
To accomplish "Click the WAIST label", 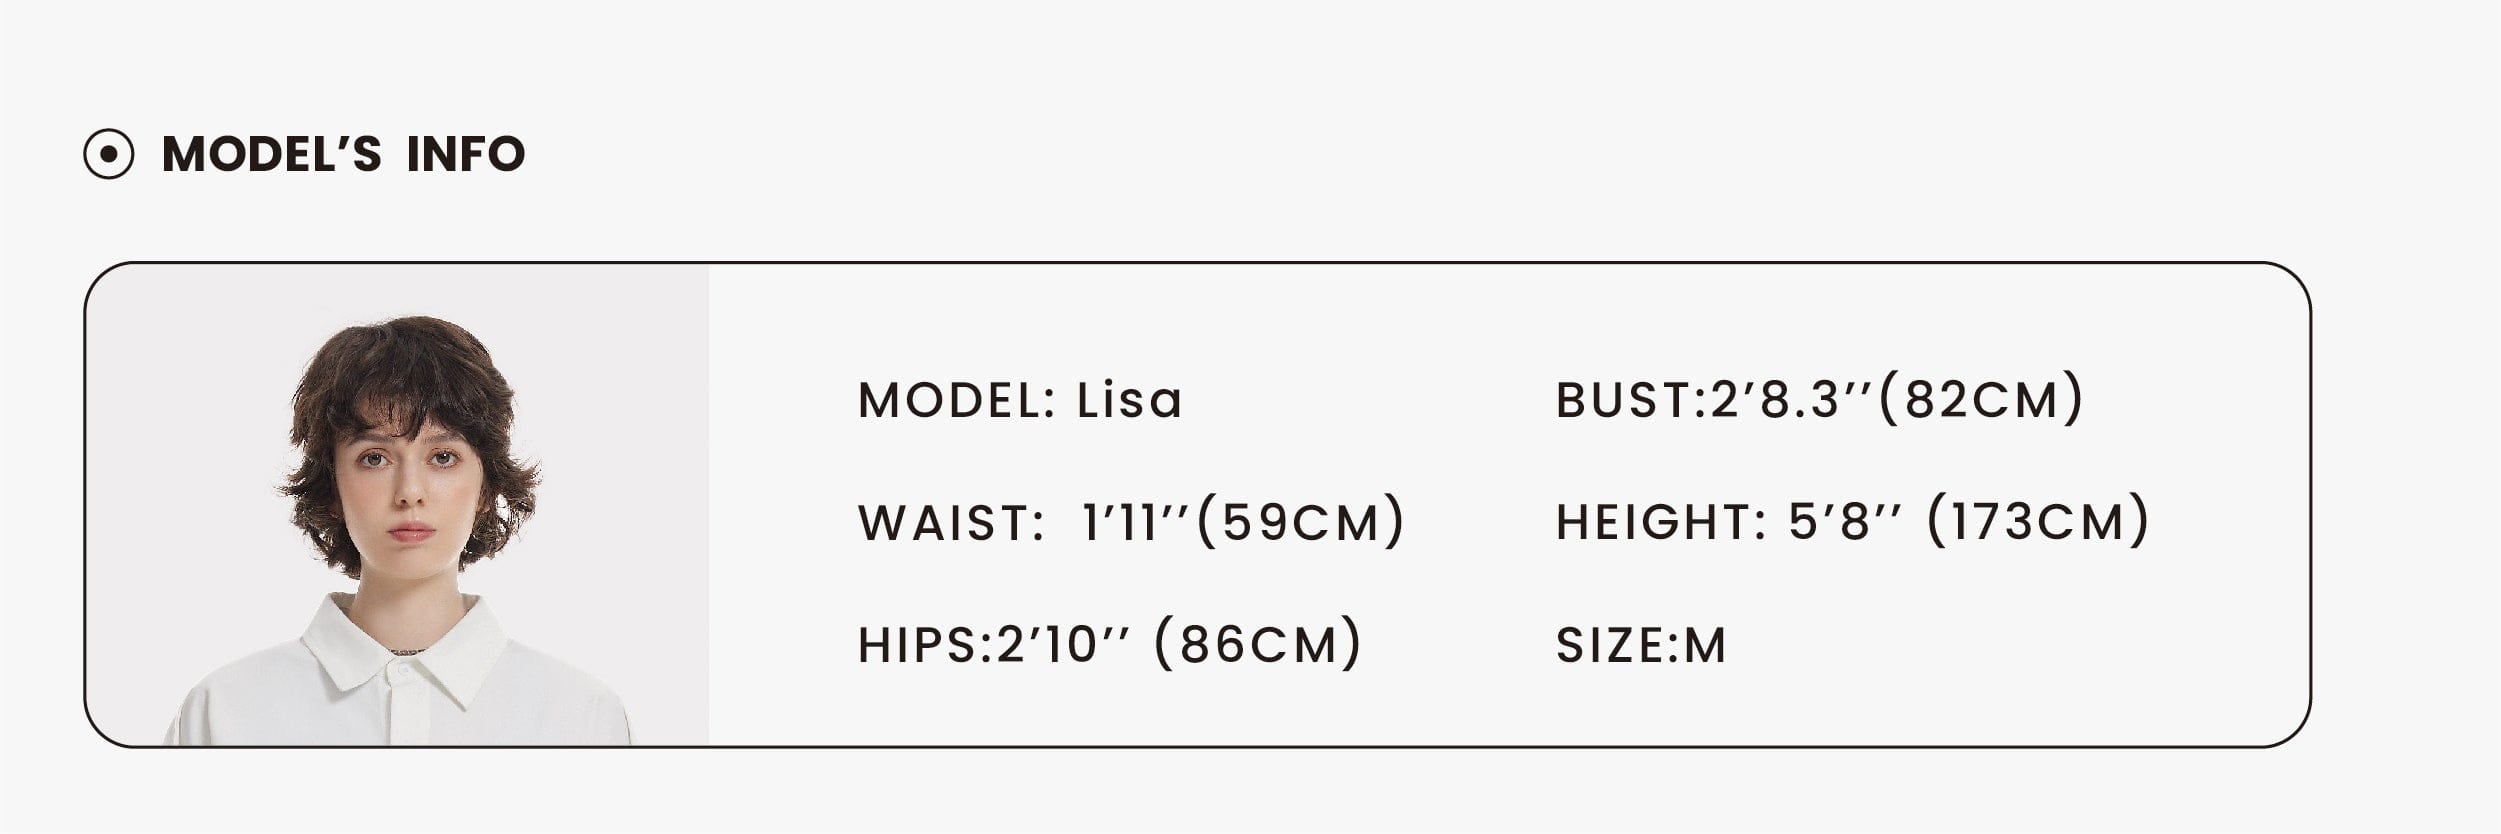I will (951, 523).
